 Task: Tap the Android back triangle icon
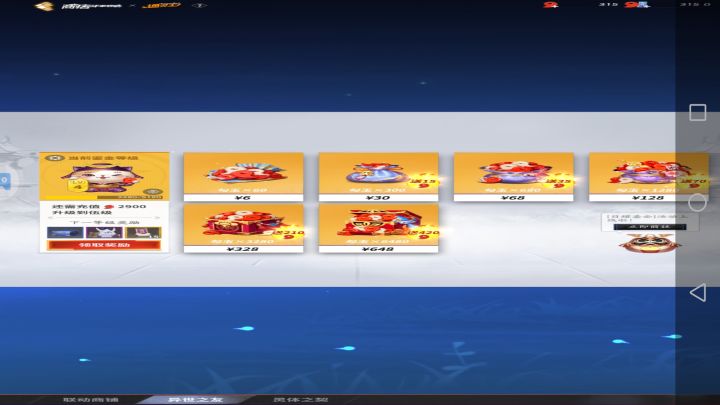pyautogui.click(x=698, y=292)
